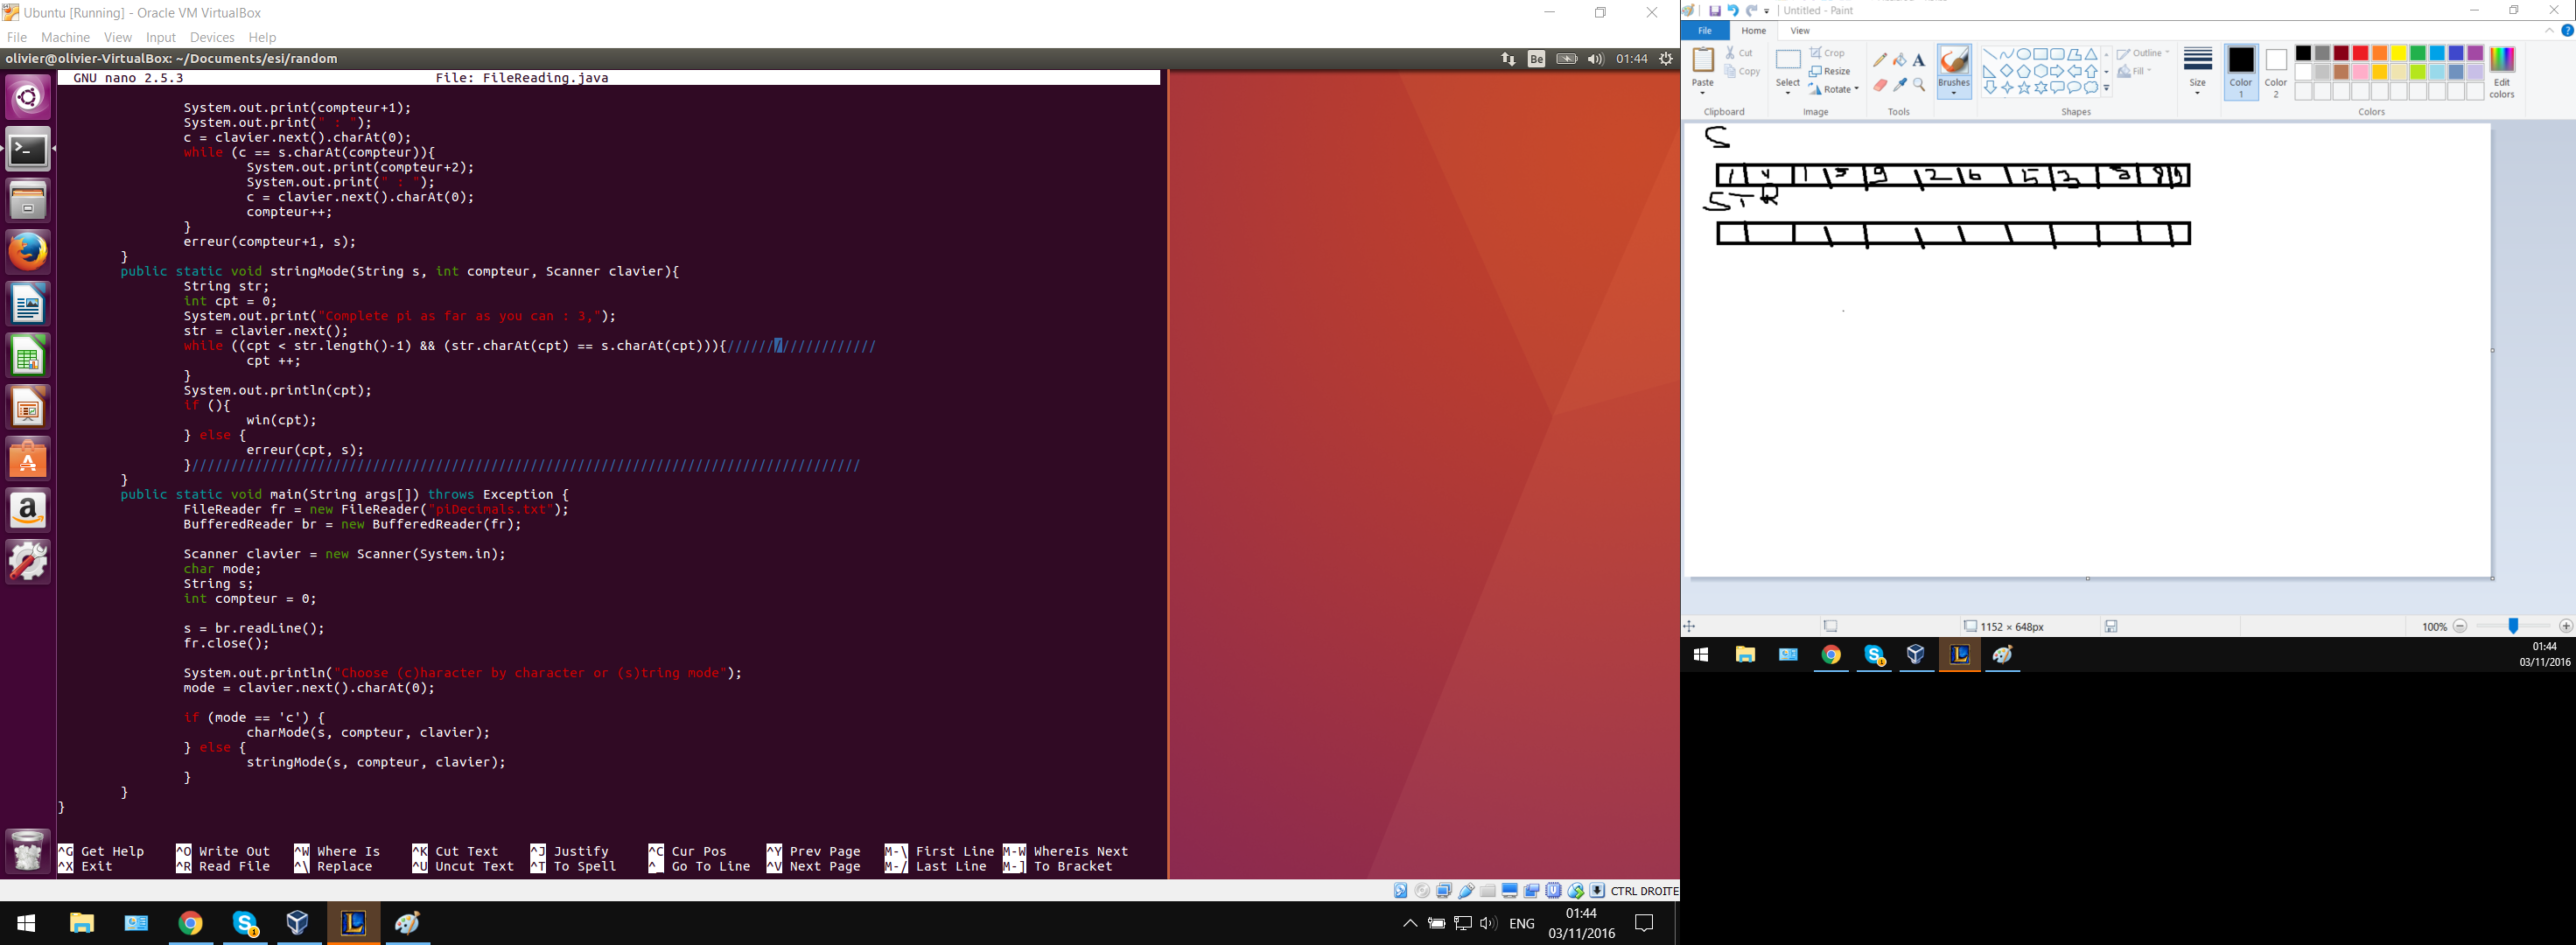
Task: Choose the Right arrow shape
Action: click(2057, 71)
